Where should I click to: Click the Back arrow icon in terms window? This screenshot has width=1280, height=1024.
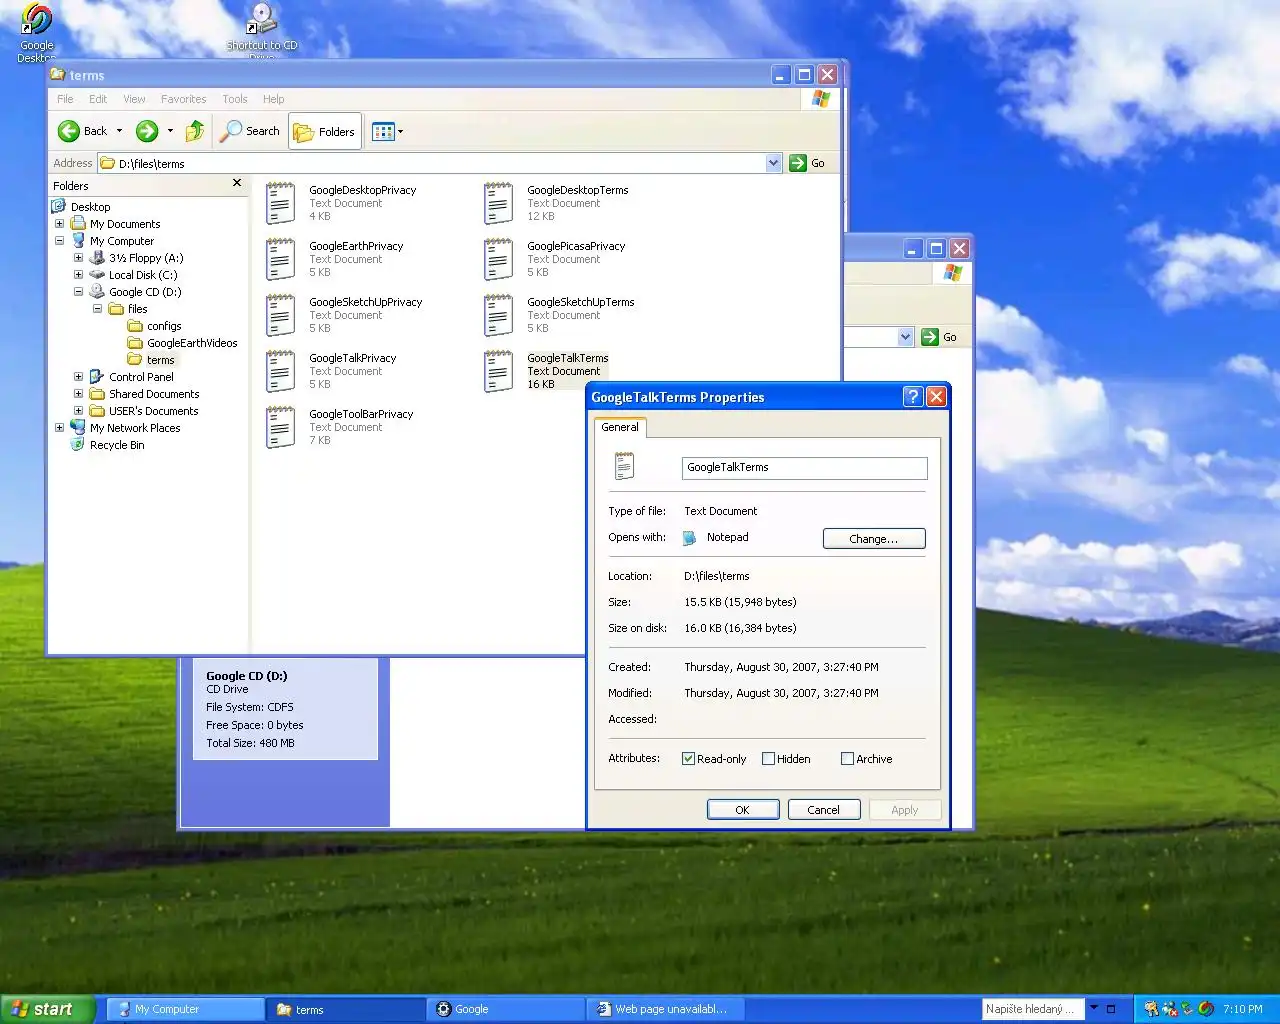click(x=69, y=131)
